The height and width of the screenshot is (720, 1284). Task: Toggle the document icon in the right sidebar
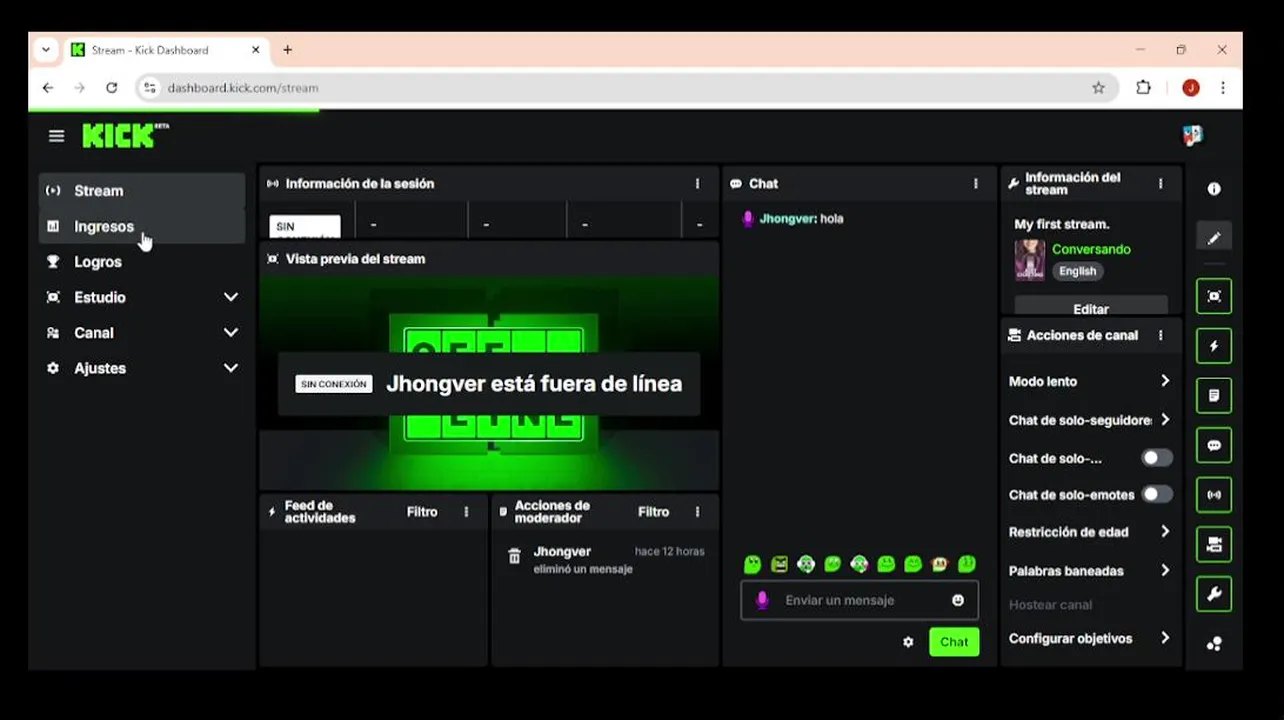pos(1214,396)
